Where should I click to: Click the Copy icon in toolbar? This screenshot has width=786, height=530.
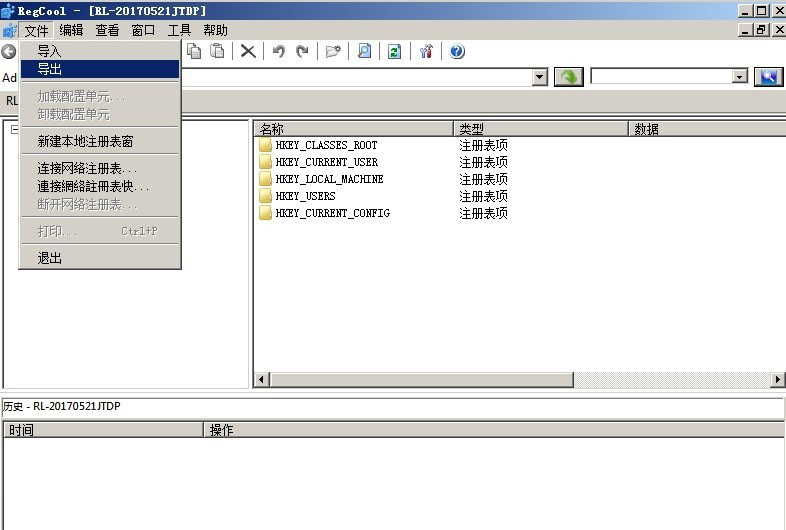point(195,51)
